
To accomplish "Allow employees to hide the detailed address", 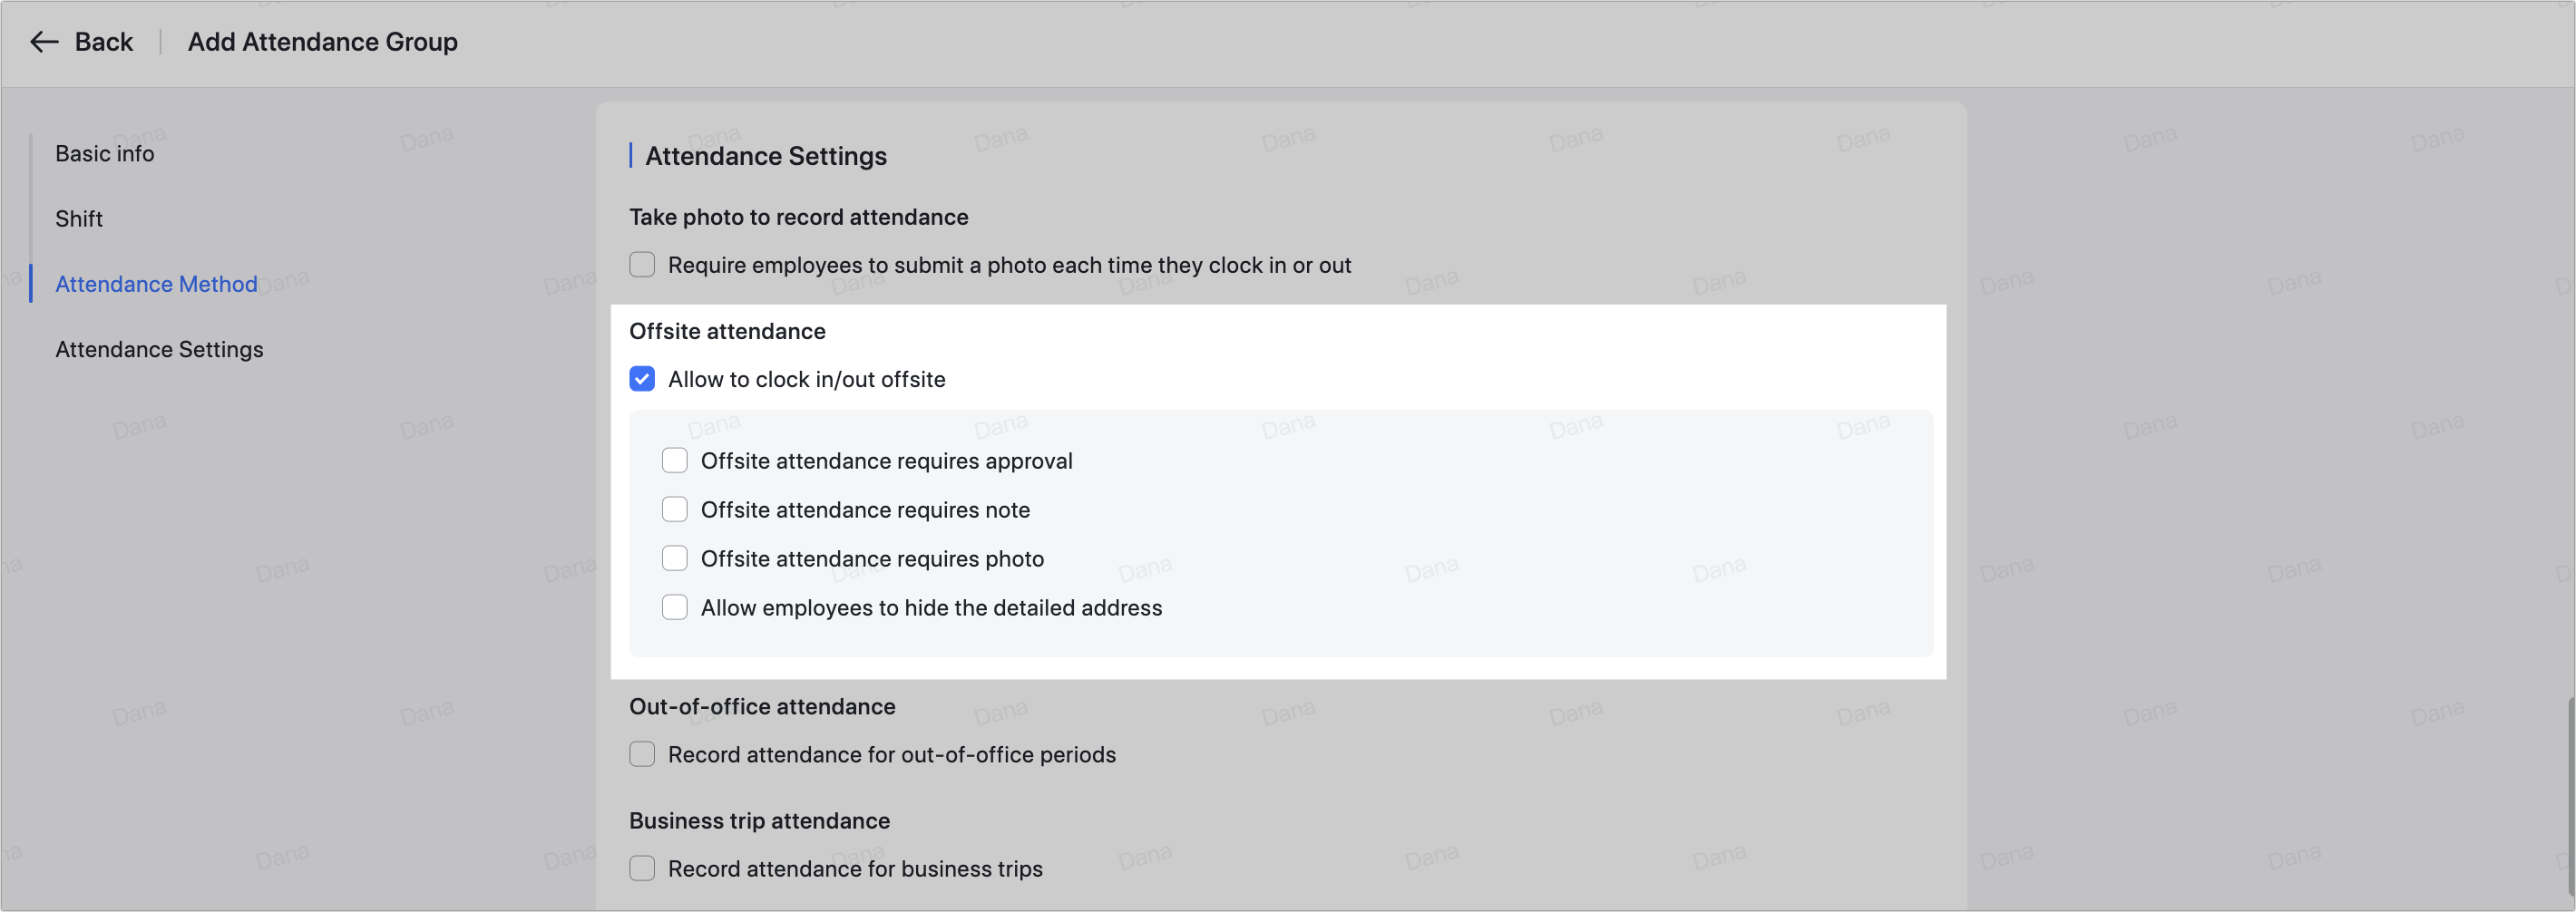I will click(x=675, y=607).
